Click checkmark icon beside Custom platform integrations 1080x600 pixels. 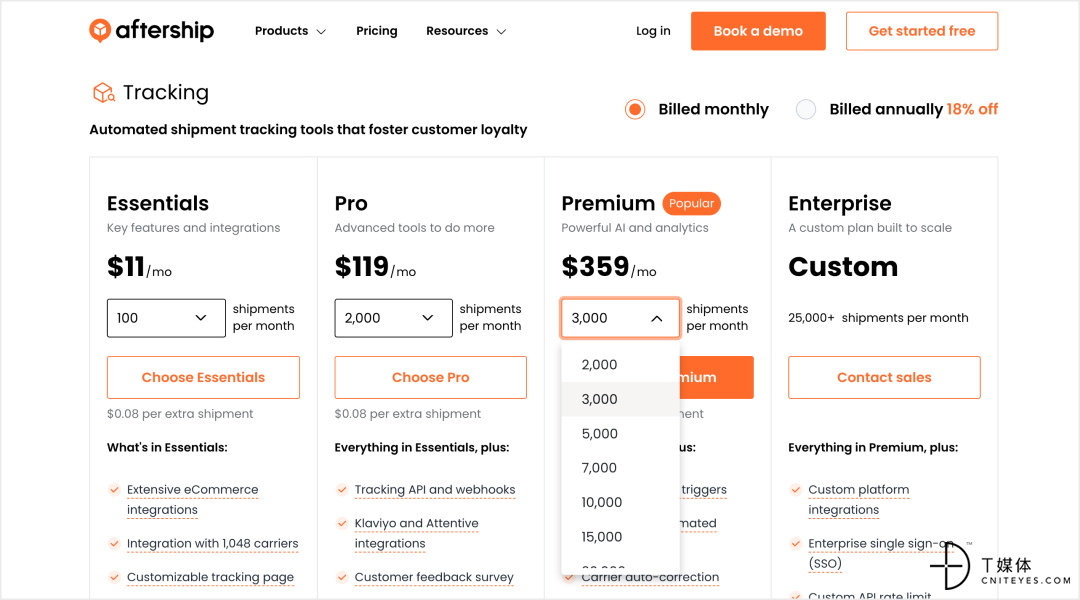point(796,490)
